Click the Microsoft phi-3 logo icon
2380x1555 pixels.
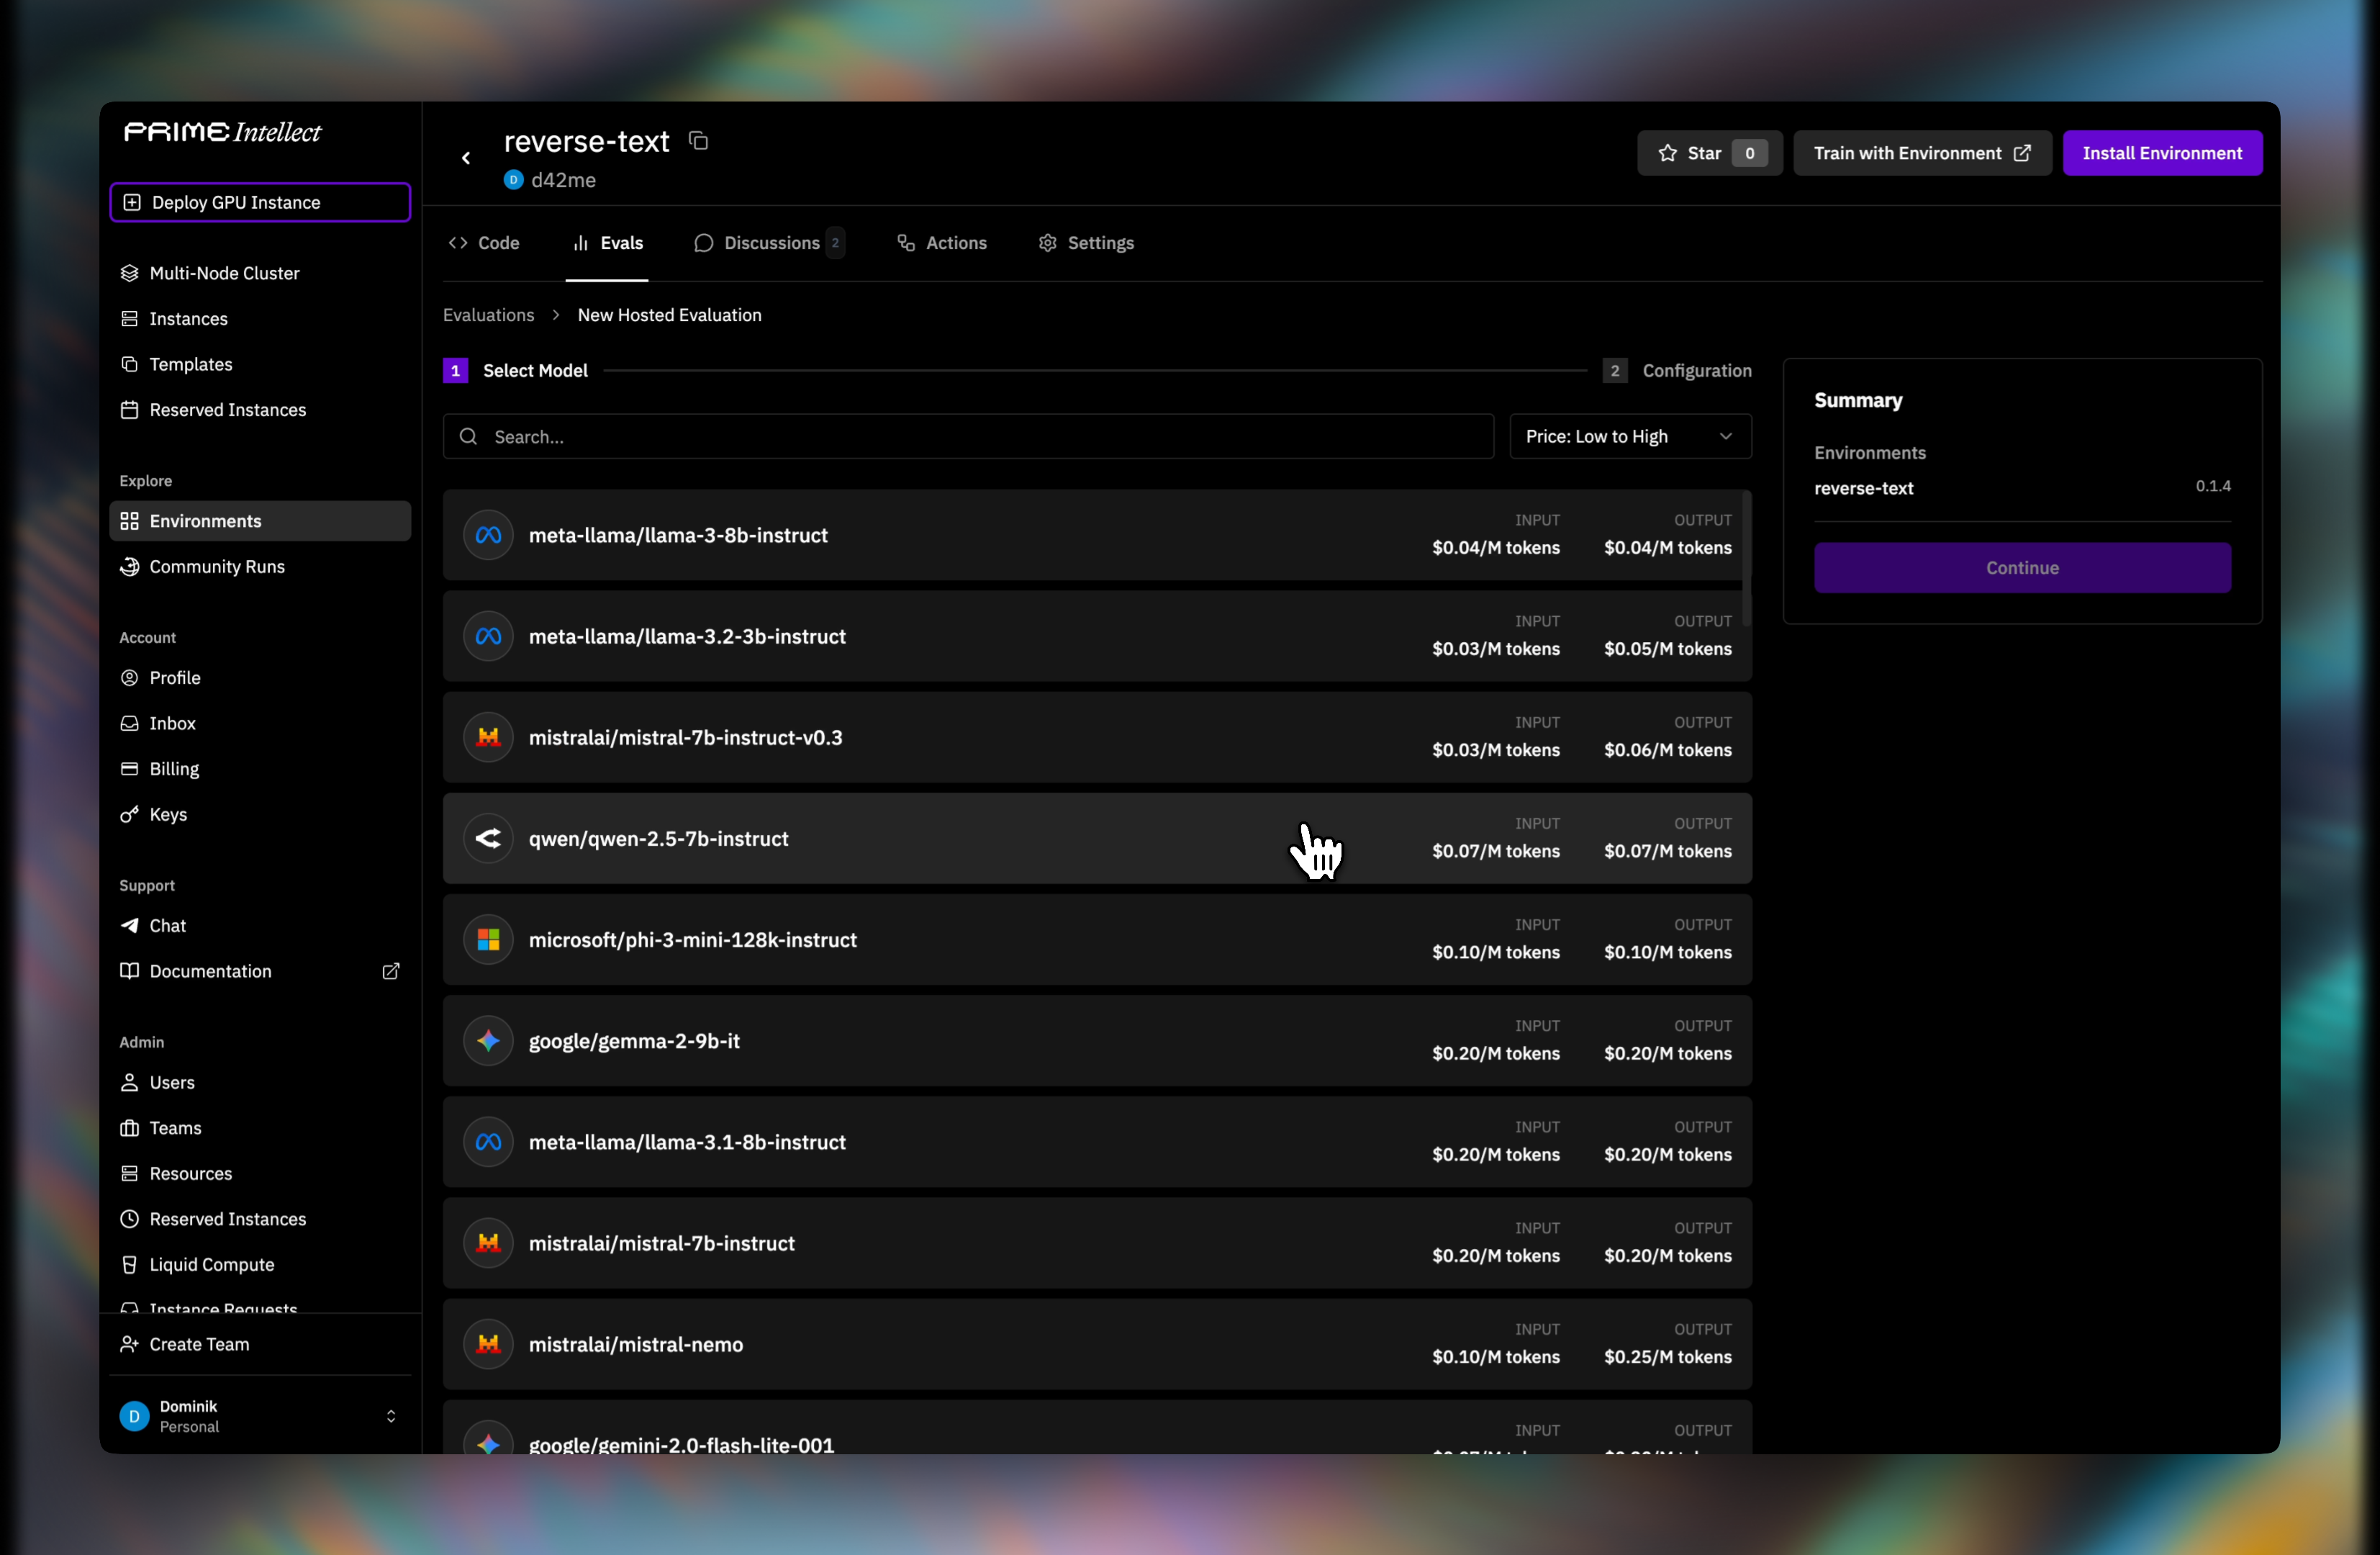click(488, 940)
